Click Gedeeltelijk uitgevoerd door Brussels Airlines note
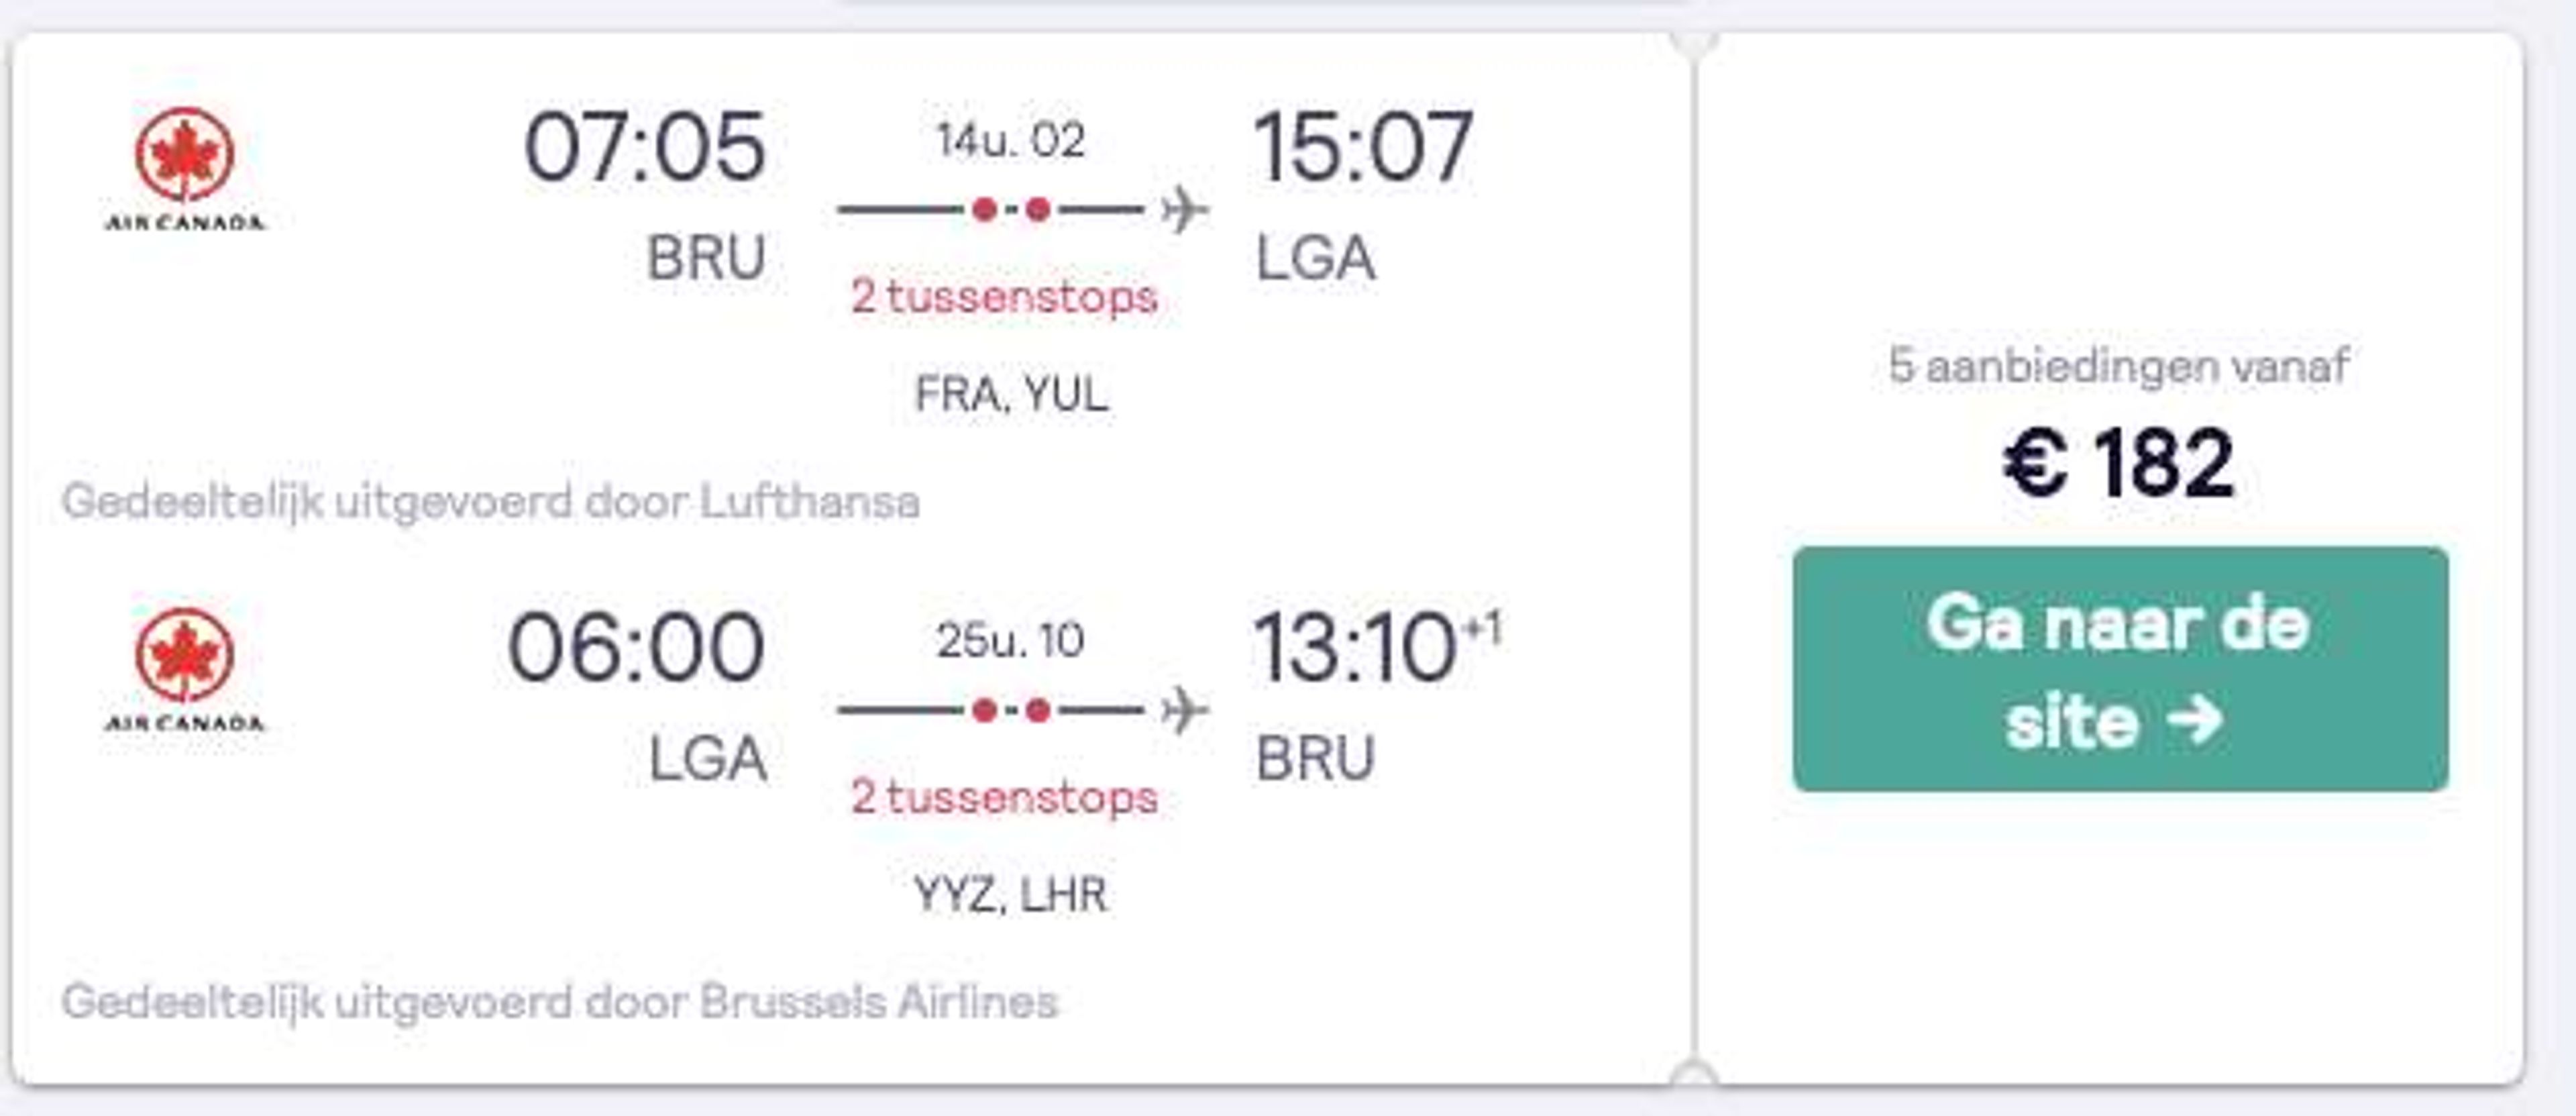The height and width of the screenshot is (1116, 2576). pos(559,1001)
